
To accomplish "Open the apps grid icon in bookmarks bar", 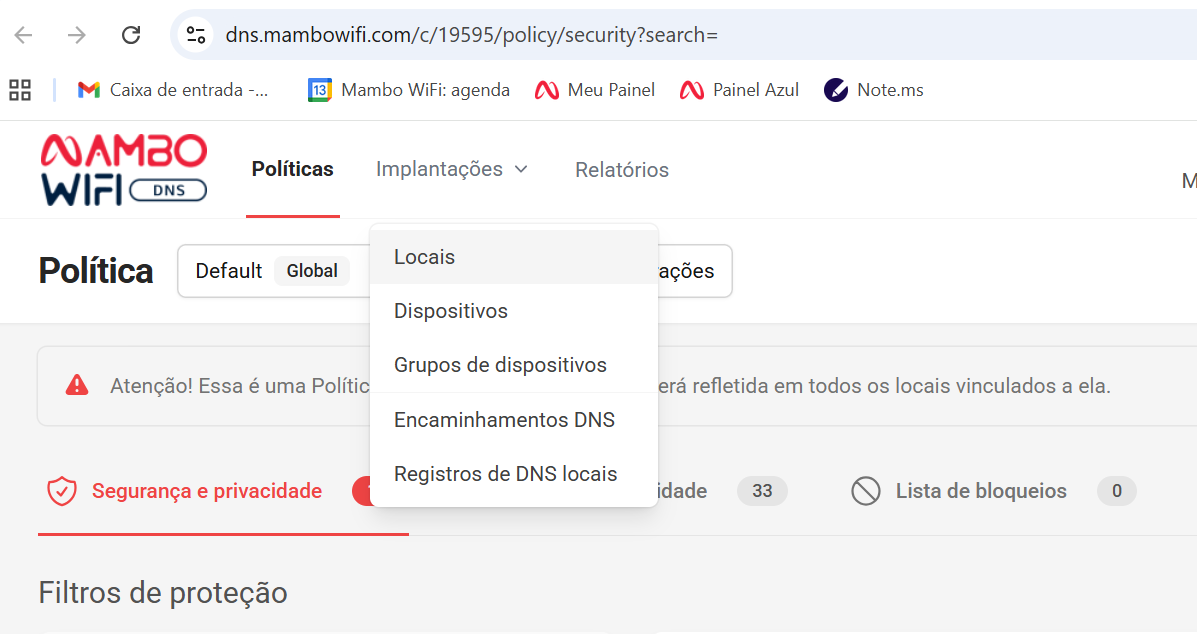I will point(20,90).
